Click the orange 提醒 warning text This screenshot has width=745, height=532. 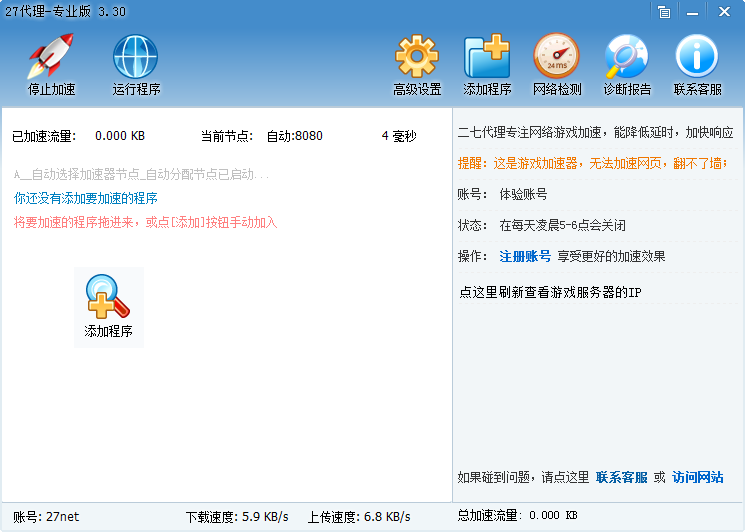tap(592, 163)
